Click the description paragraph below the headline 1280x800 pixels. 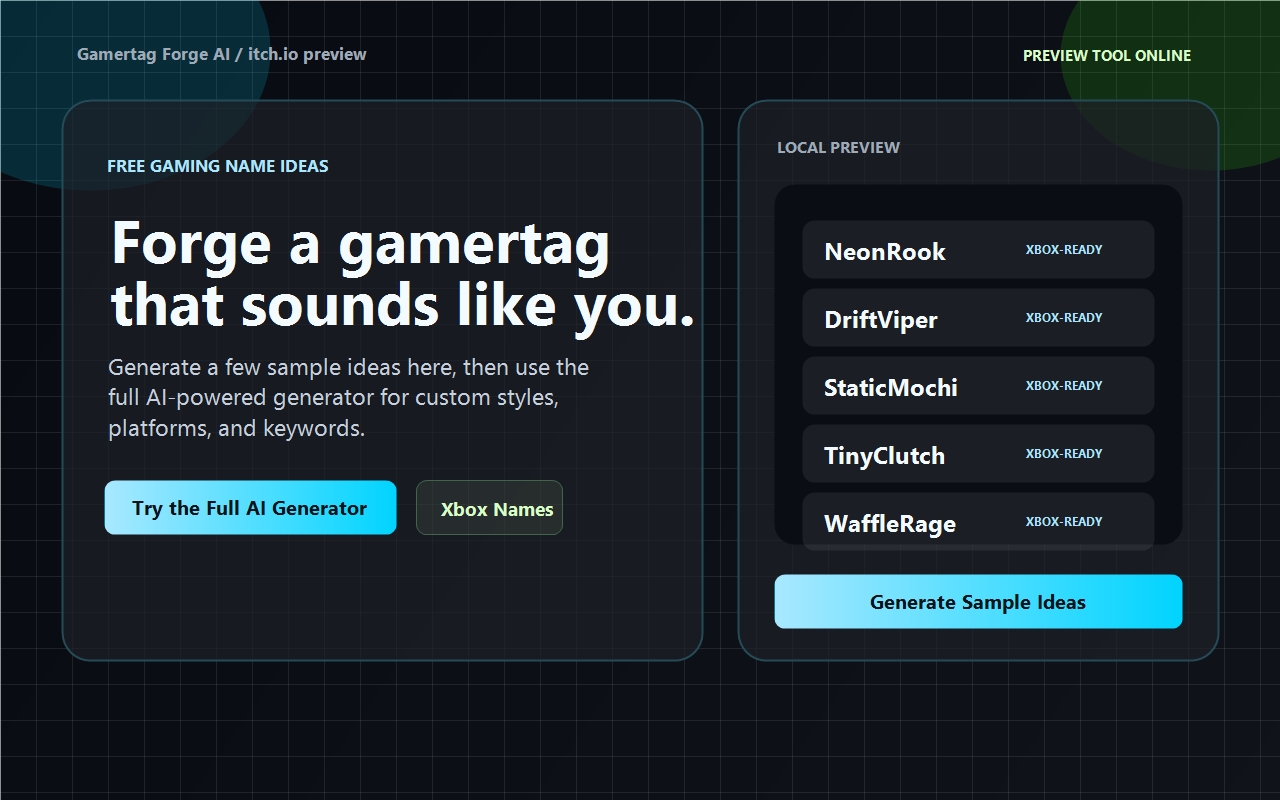coord(348,397)
